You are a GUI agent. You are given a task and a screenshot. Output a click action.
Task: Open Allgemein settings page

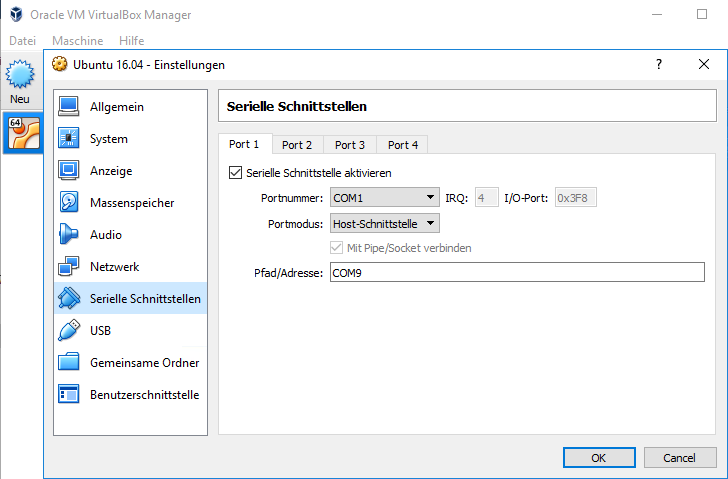130,106
